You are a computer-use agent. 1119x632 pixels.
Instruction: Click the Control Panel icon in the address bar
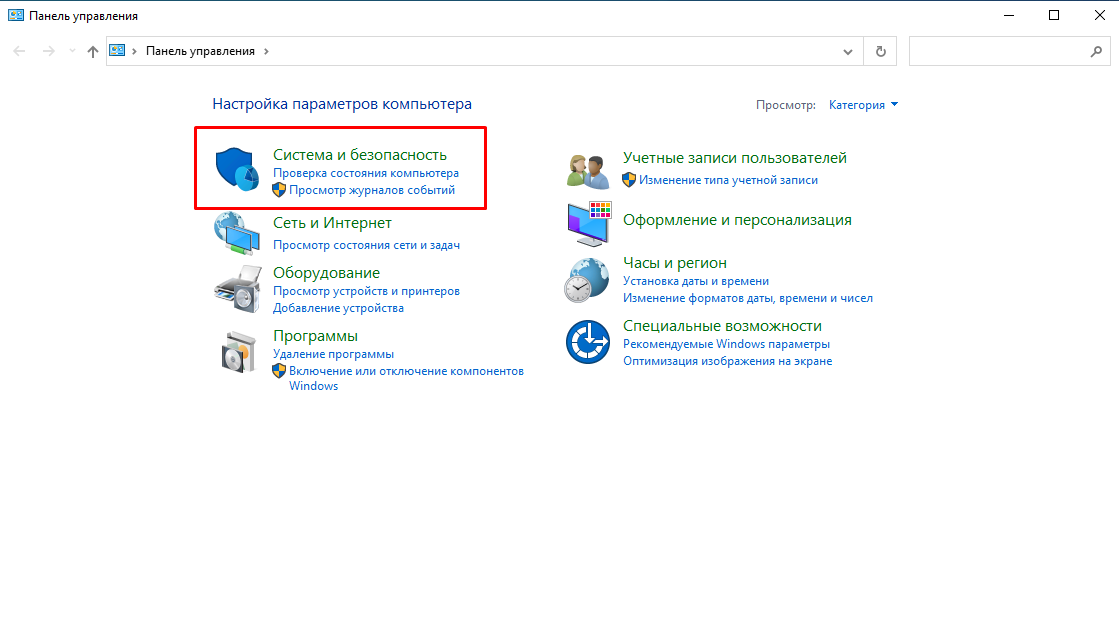click(117, 51)
